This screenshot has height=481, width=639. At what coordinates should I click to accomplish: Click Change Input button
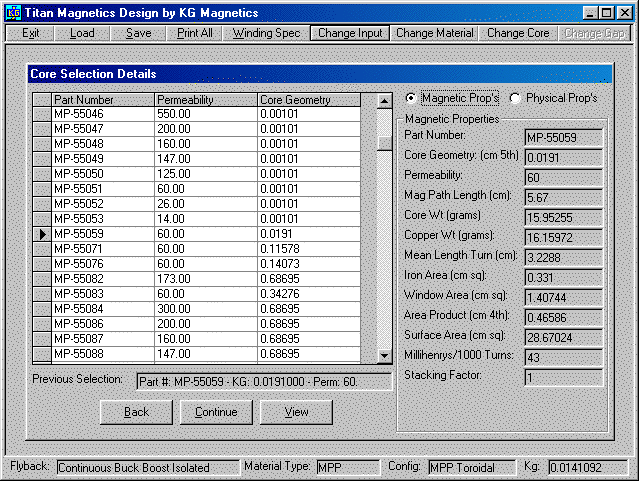coord(350,33)
